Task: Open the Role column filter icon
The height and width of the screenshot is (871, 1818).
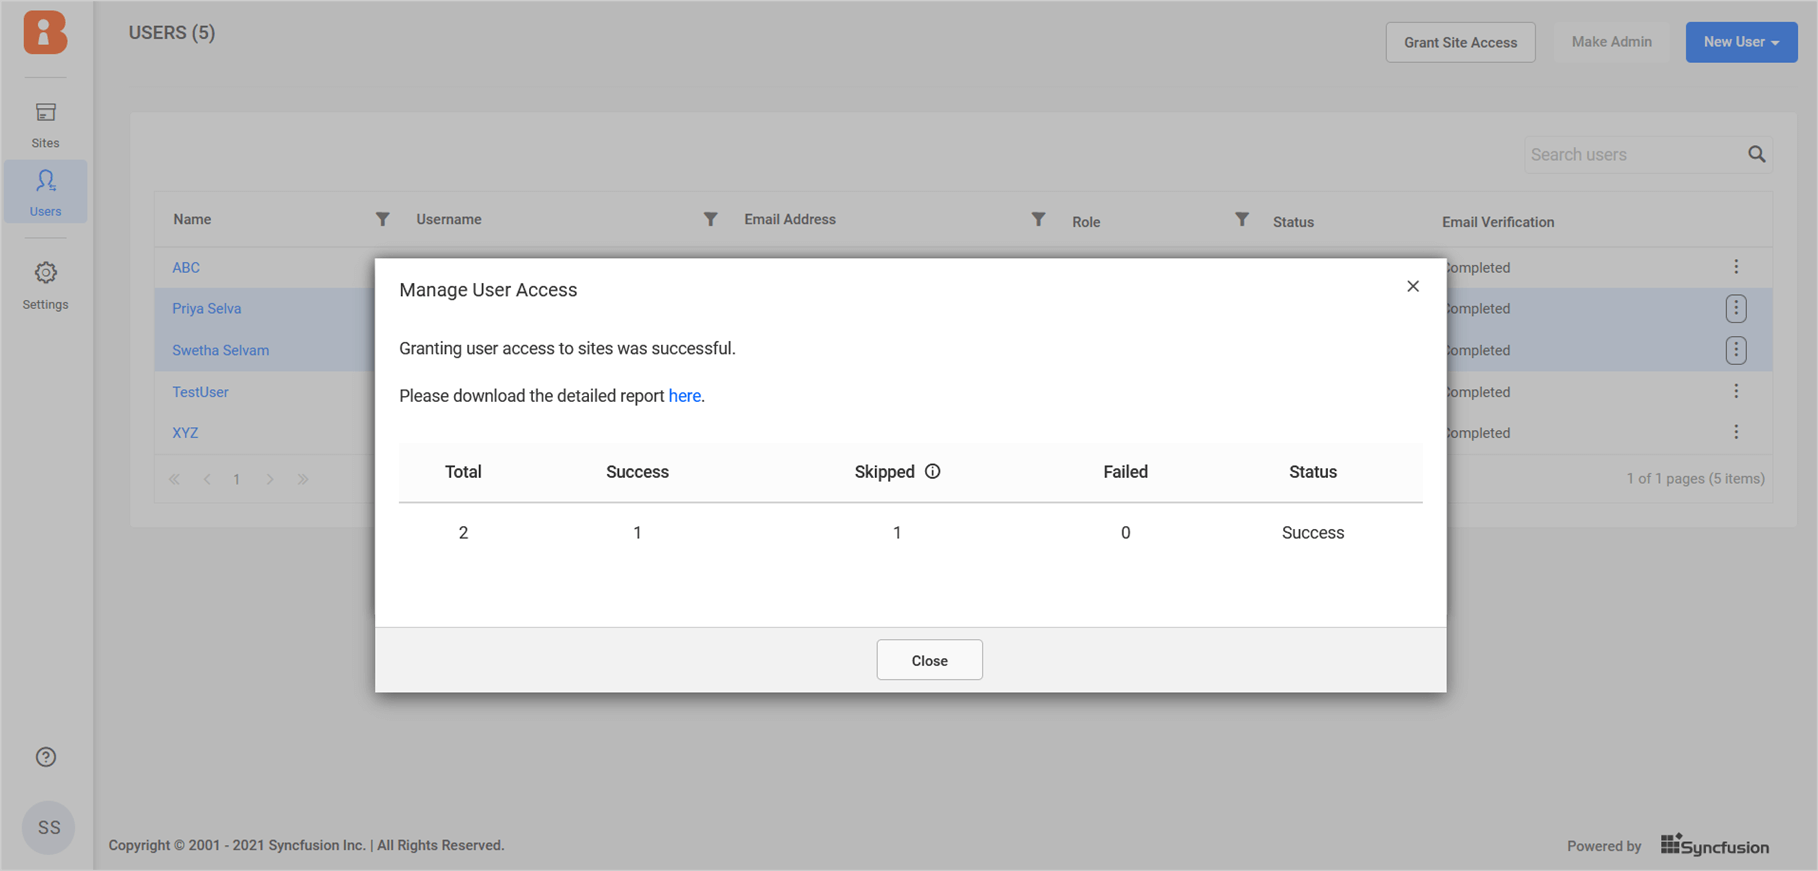Action: [x=1241, y=219]
